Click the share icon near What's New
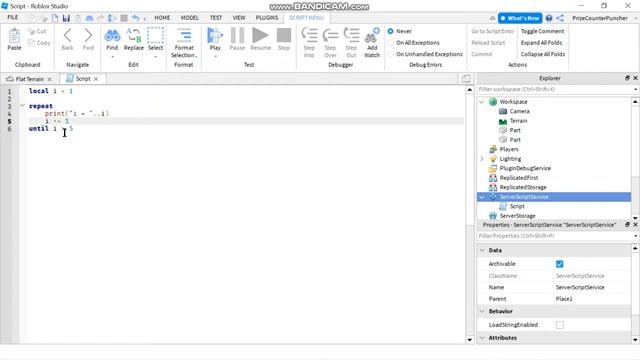 (560, 18)
